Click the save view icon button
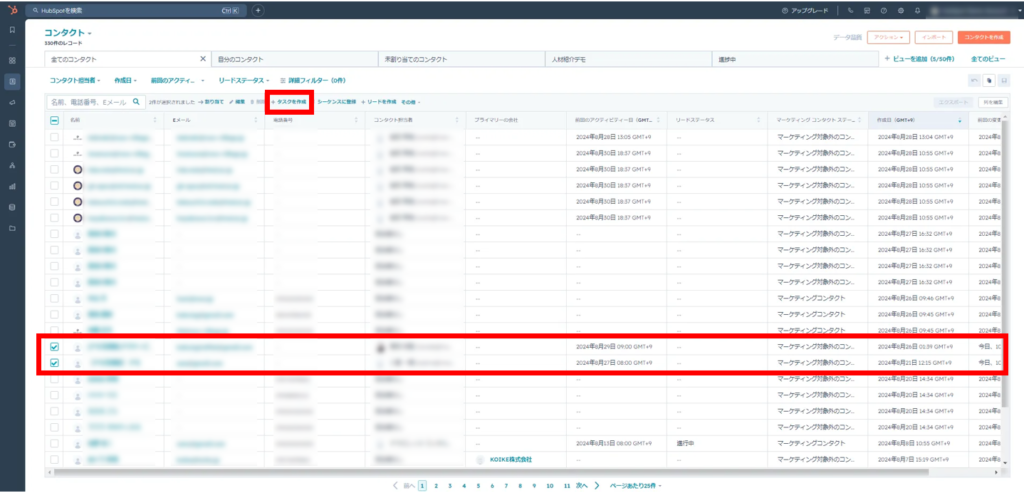 point(1002,80)
